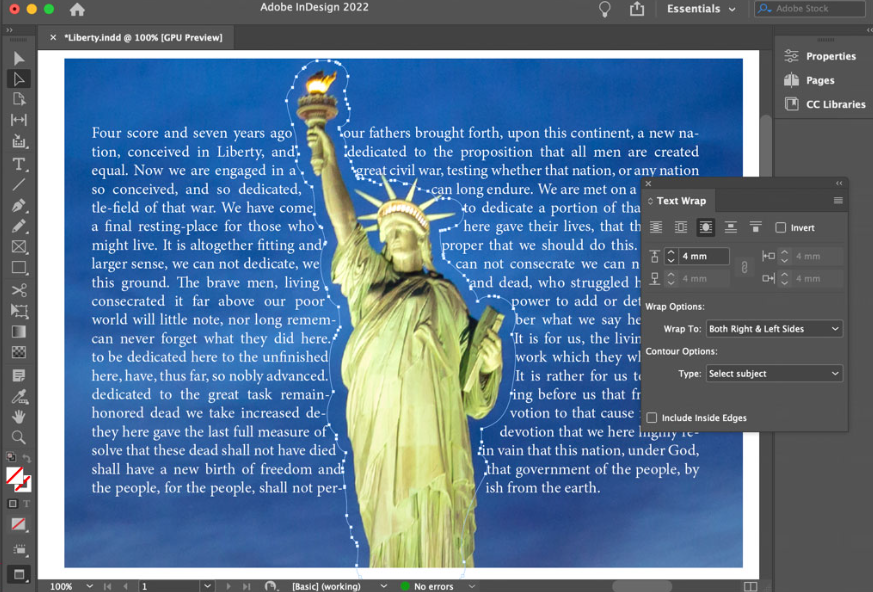Select the Type tool
Screen dimensions: 873x592
18,162
